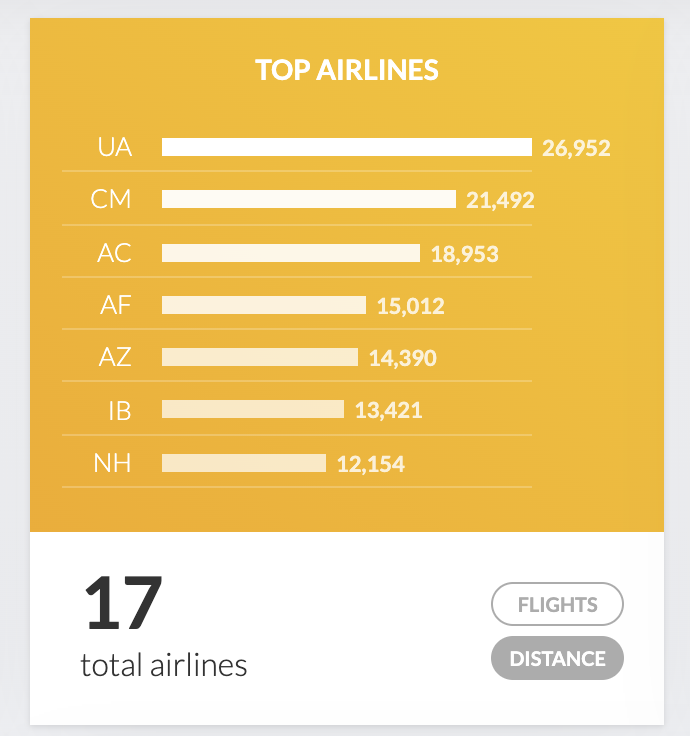Image resolution: width=690 pixels, height=736 pixels.
Task: Click the total airlines caption
Action: coord(164,665)
